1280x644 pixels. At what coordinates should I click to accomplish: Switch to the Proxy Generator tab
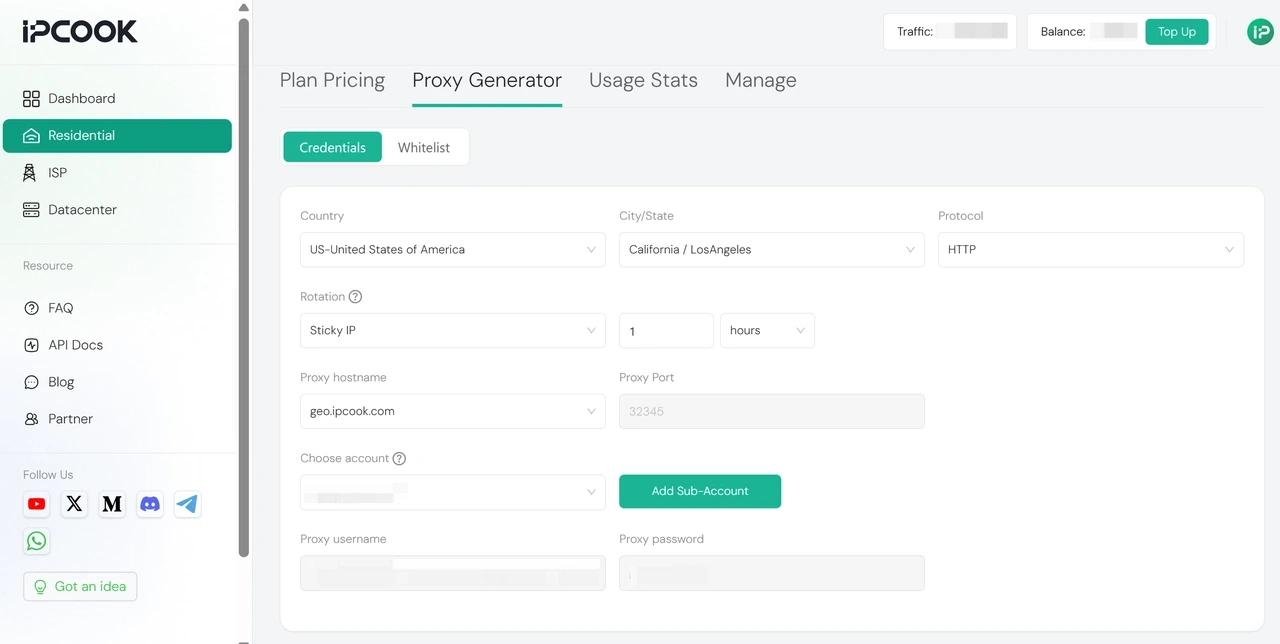(x=487, y=81)
